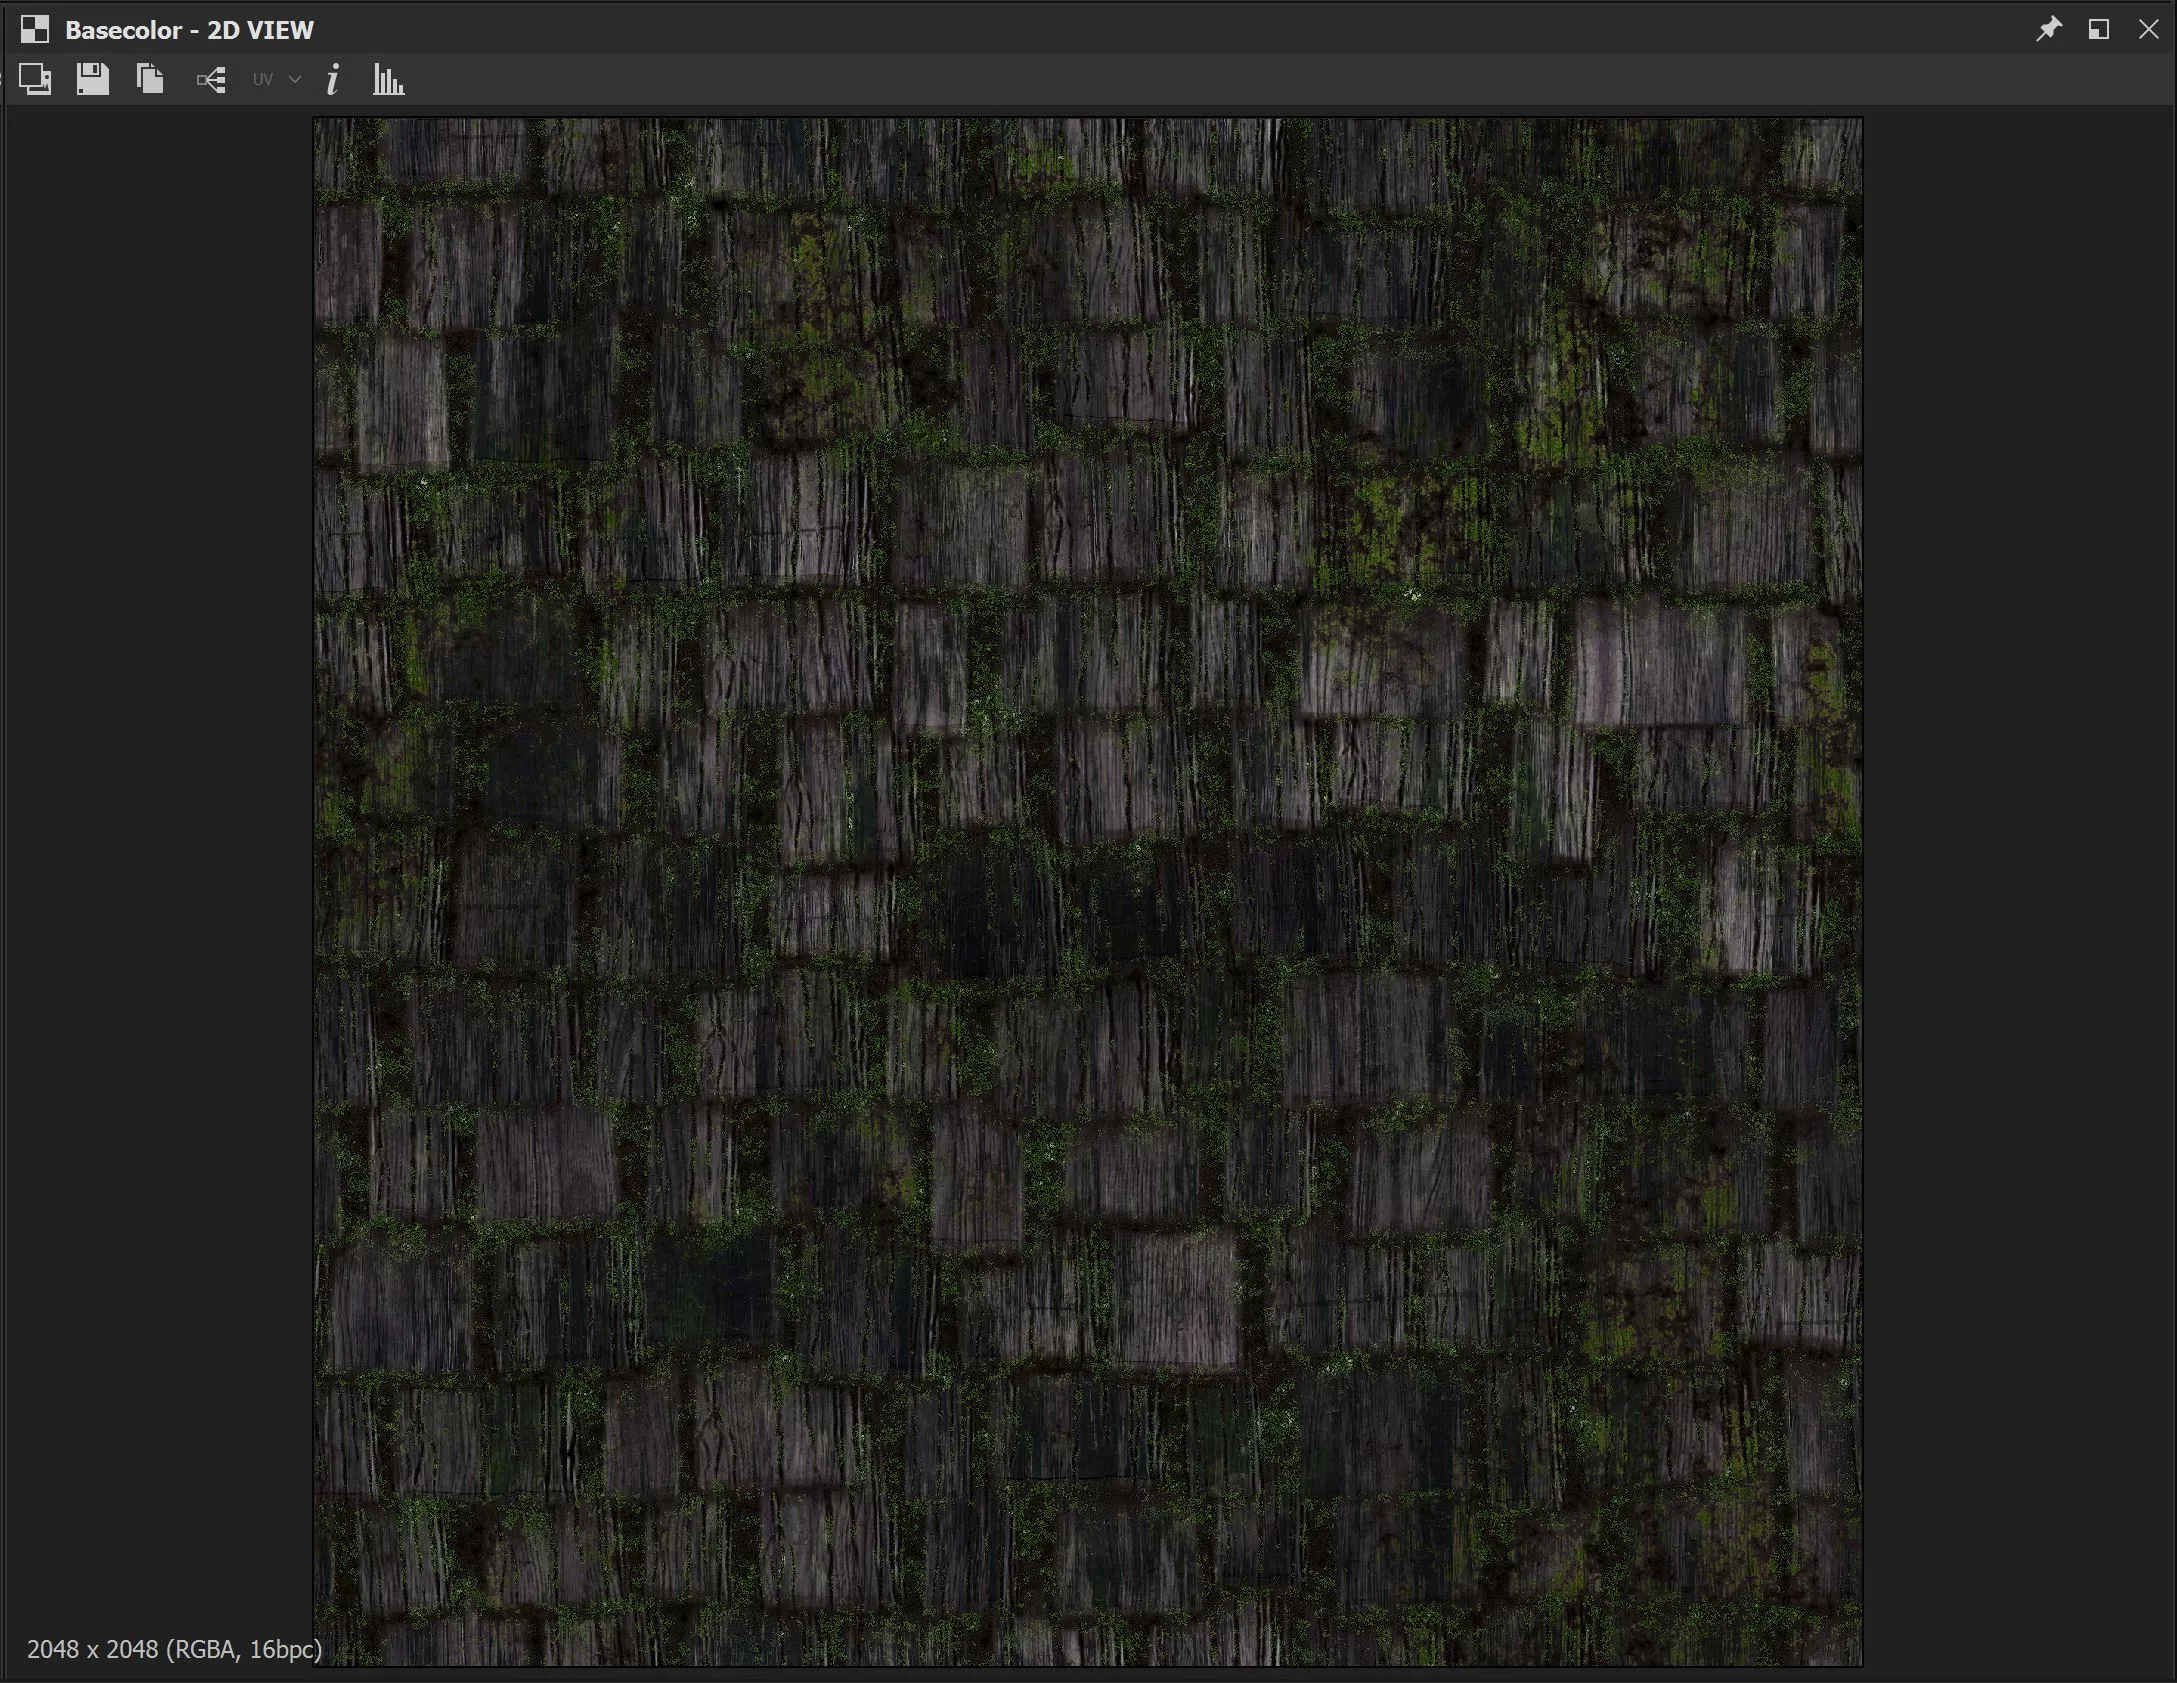Screen dimensions: 2177x1683
Task: Click the node graph tree icon
Action: (x=211, y=80)
